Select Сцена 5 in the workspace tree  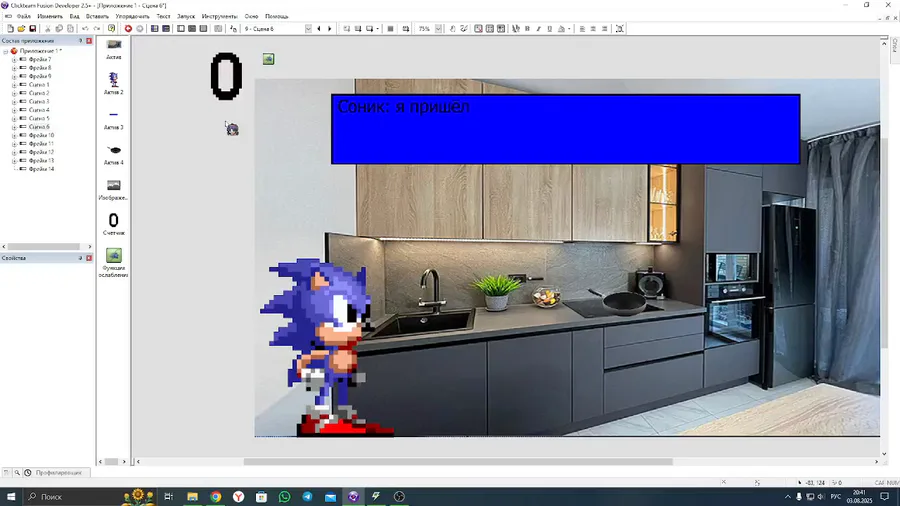(x=39, y=119)
